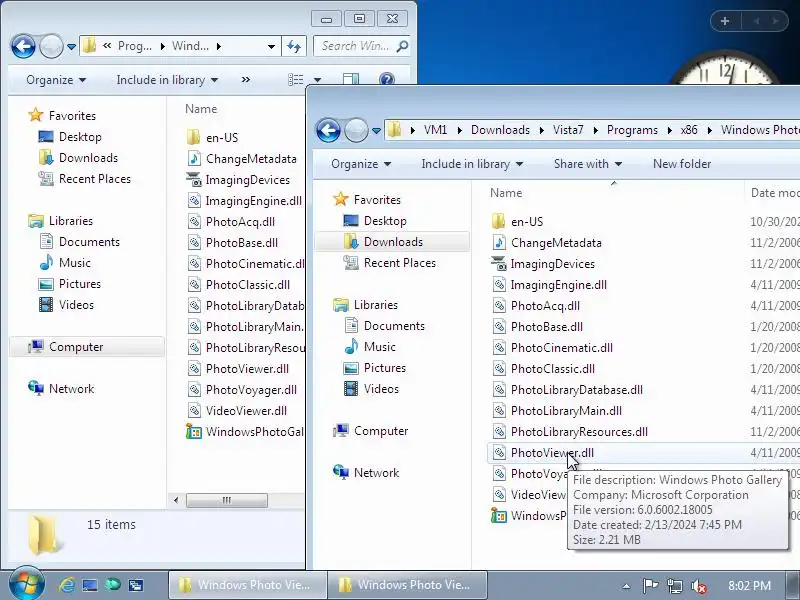Click Vista7 in address bar breadcrumb

(568, 130)
